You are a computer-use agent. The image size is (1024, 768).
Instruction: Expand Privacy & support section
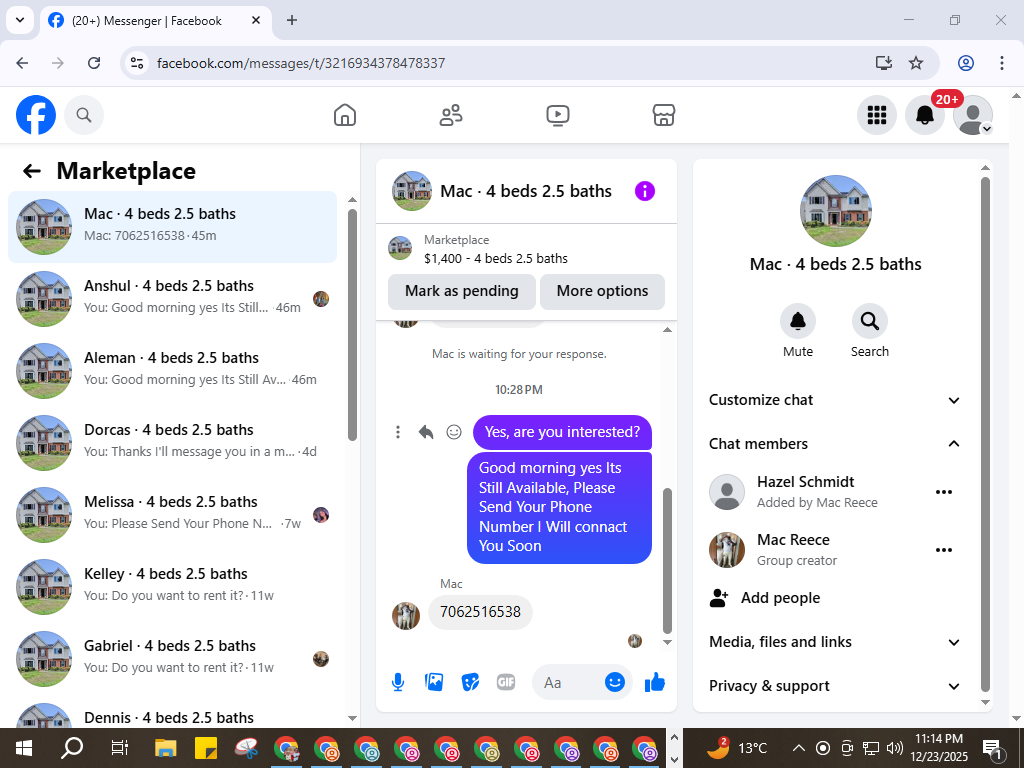point(835,686)
